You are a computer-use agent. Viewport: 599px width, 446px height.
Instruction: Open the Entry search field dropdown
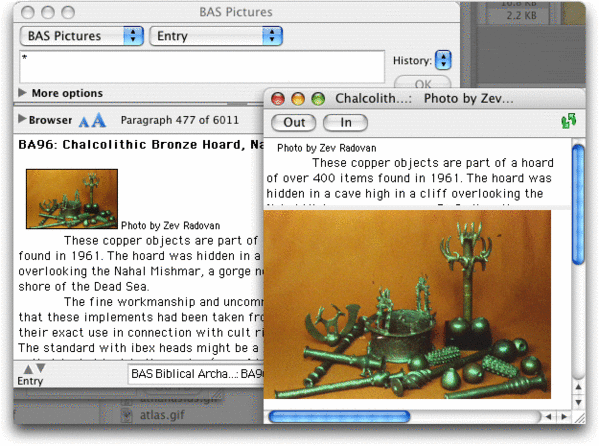coord(216,36)
